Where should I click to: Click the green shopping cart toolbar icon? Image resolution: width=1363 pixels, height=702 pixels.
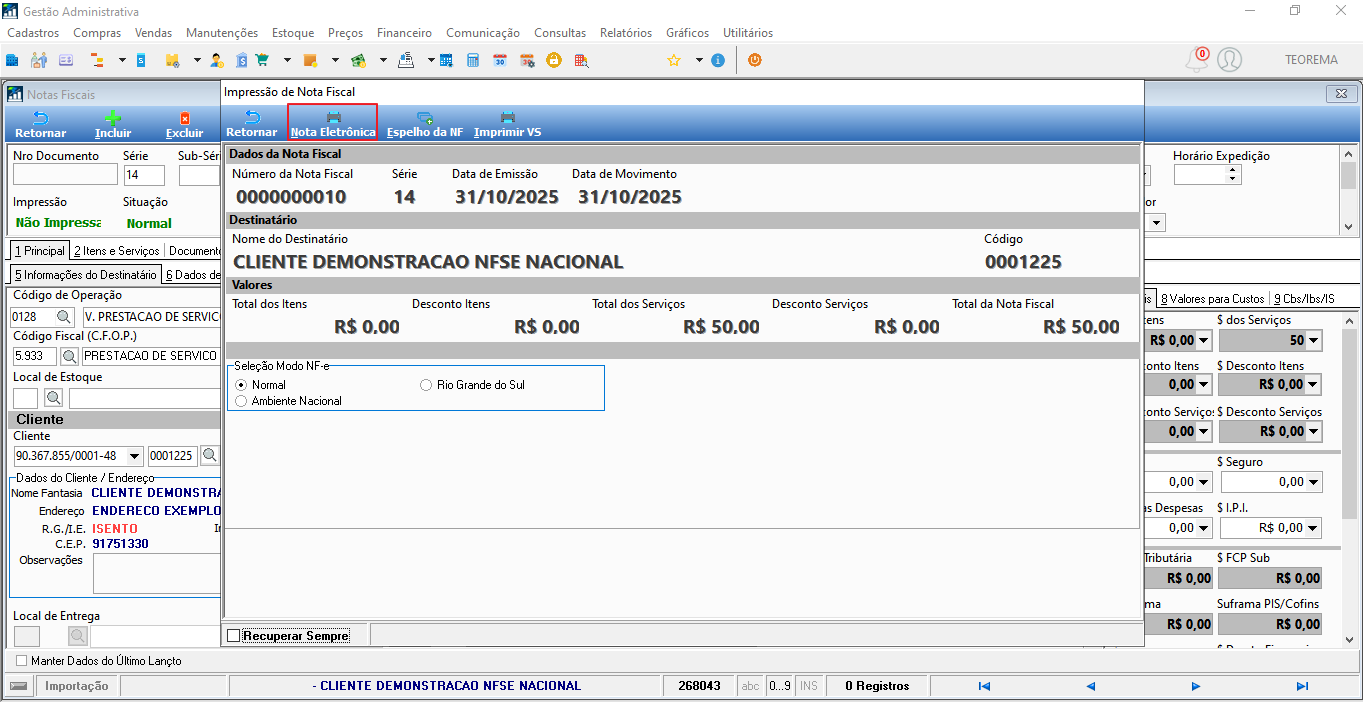click(x=262, y=60)
